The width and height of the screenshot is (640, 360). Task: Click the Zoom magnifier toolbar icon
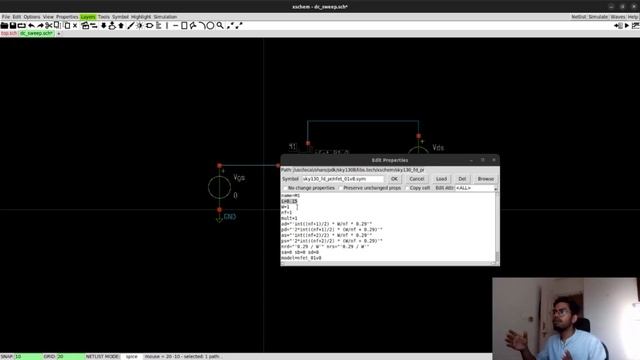[x=220, y=25]
